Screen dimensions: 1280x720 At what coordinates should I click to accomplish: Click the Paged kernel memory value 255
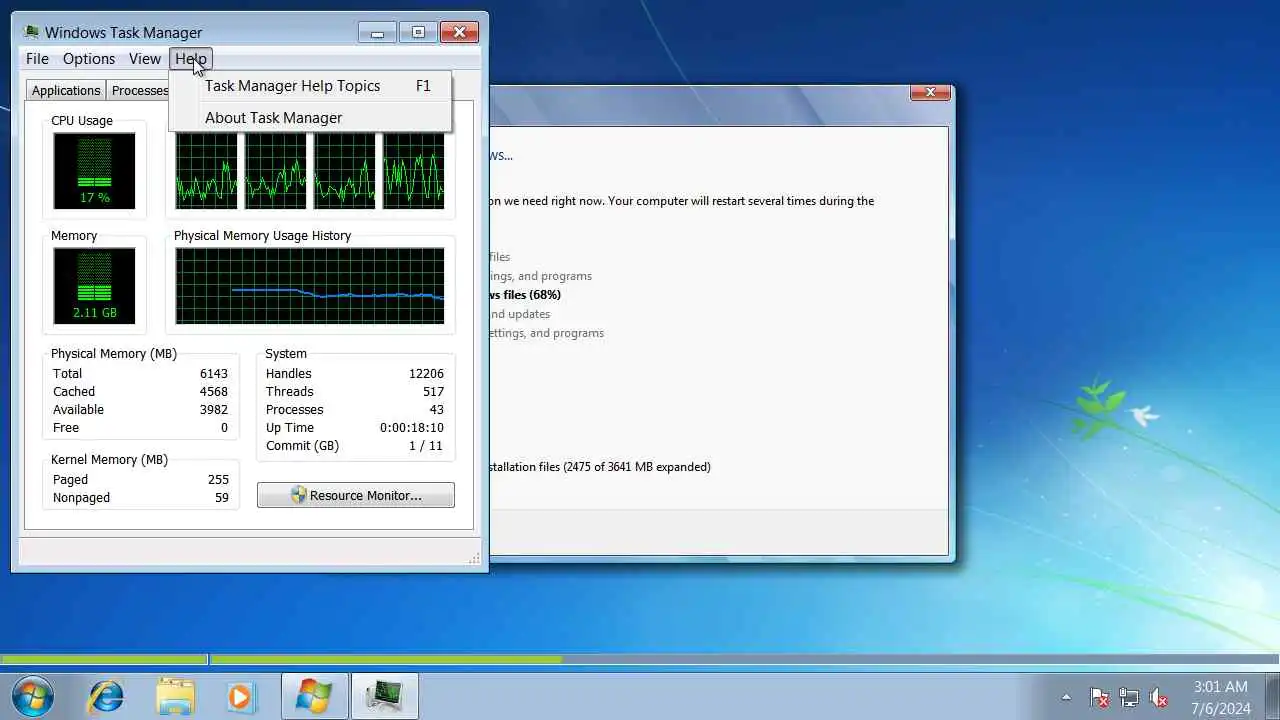tap(218, 480)
